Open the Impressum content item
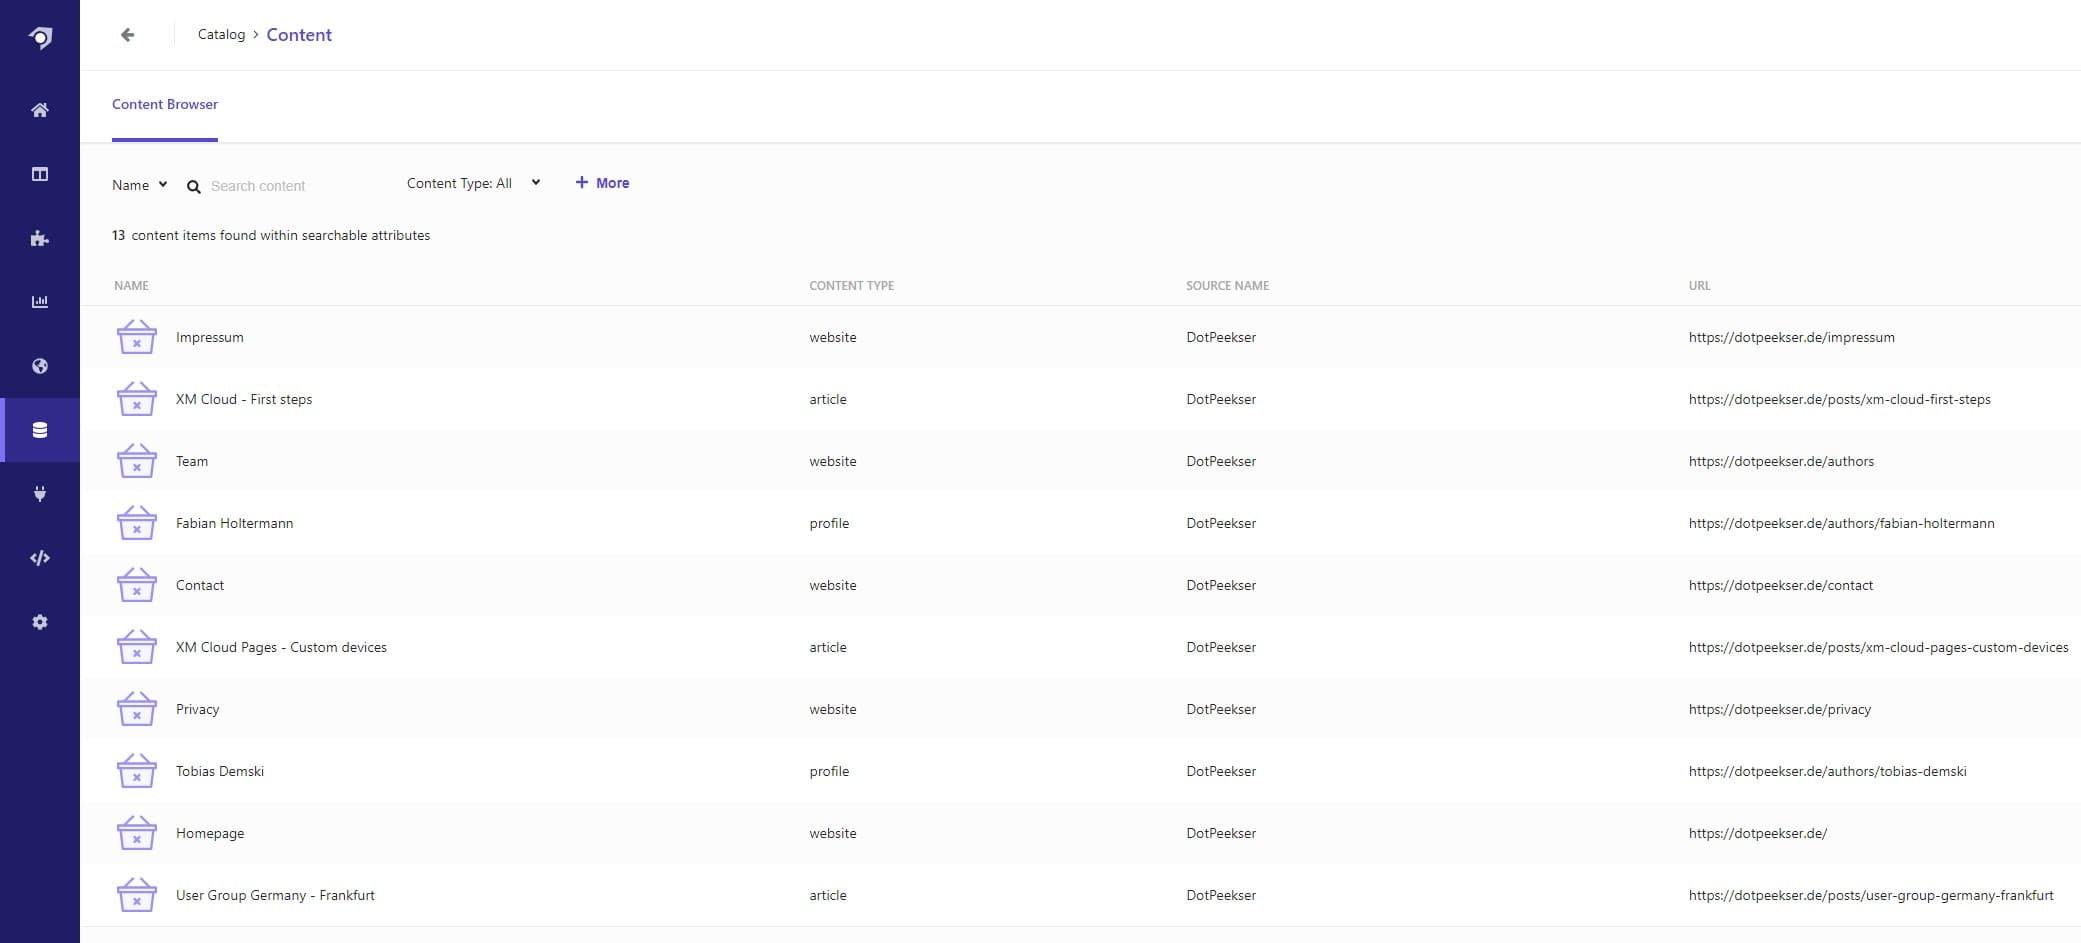 (209, 337)
